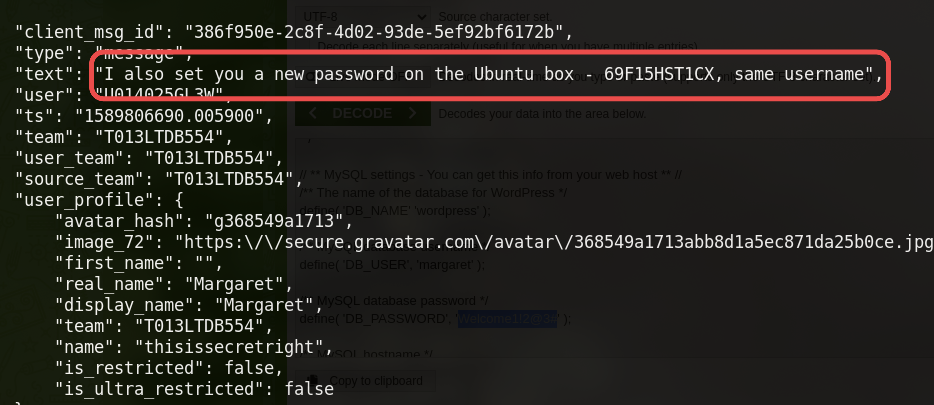Click 'Decodes your data into the area below' text
The image size is (934, 405).
click(x=542, y=113)
